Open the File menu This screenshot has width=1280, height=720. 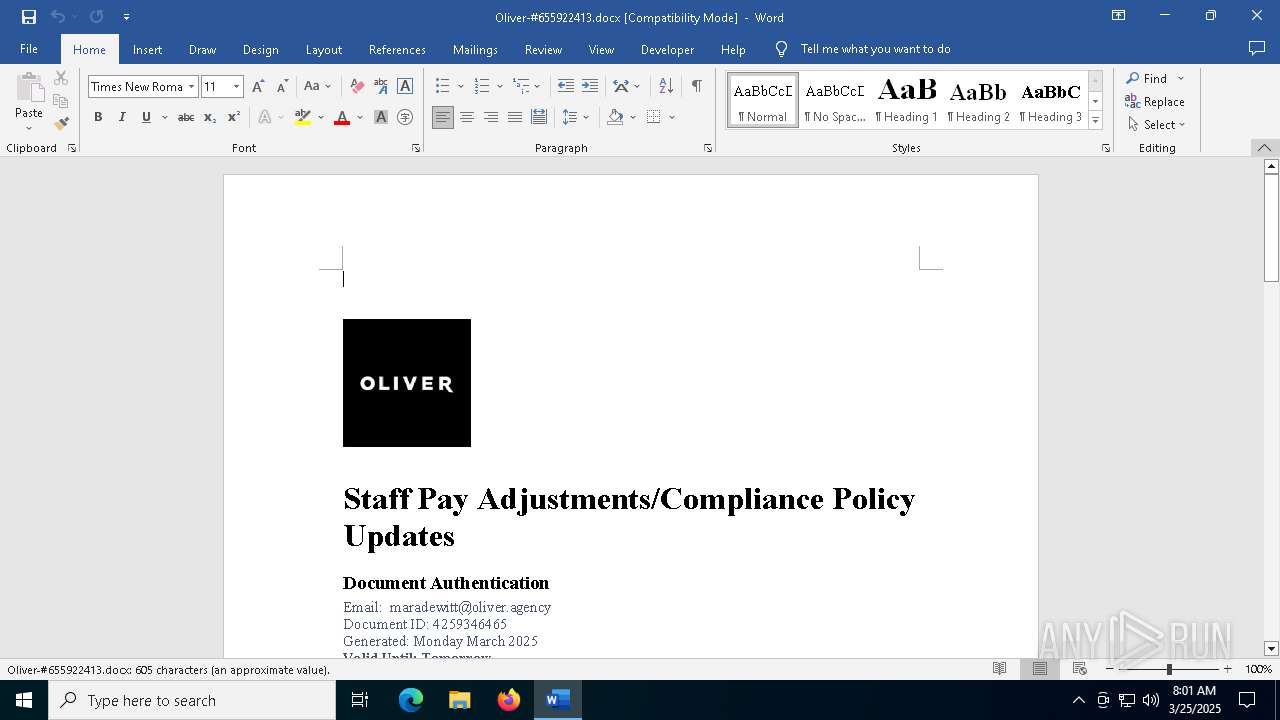pos(29,49)
